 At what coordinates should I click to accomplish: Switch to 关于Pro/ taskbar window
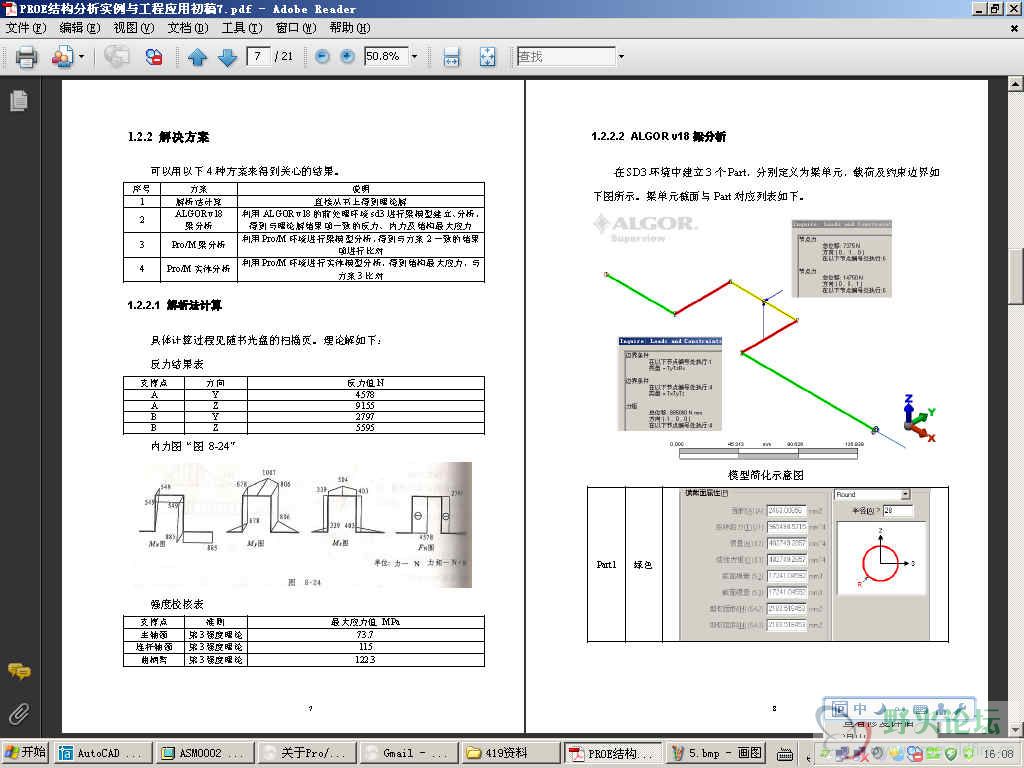(x=307, y=753)
